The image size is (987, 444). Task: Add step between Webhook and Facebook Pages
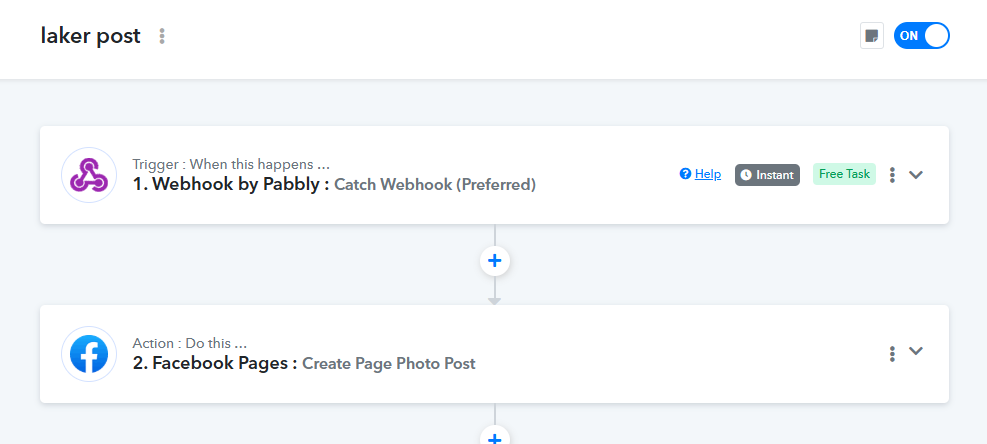494,261
